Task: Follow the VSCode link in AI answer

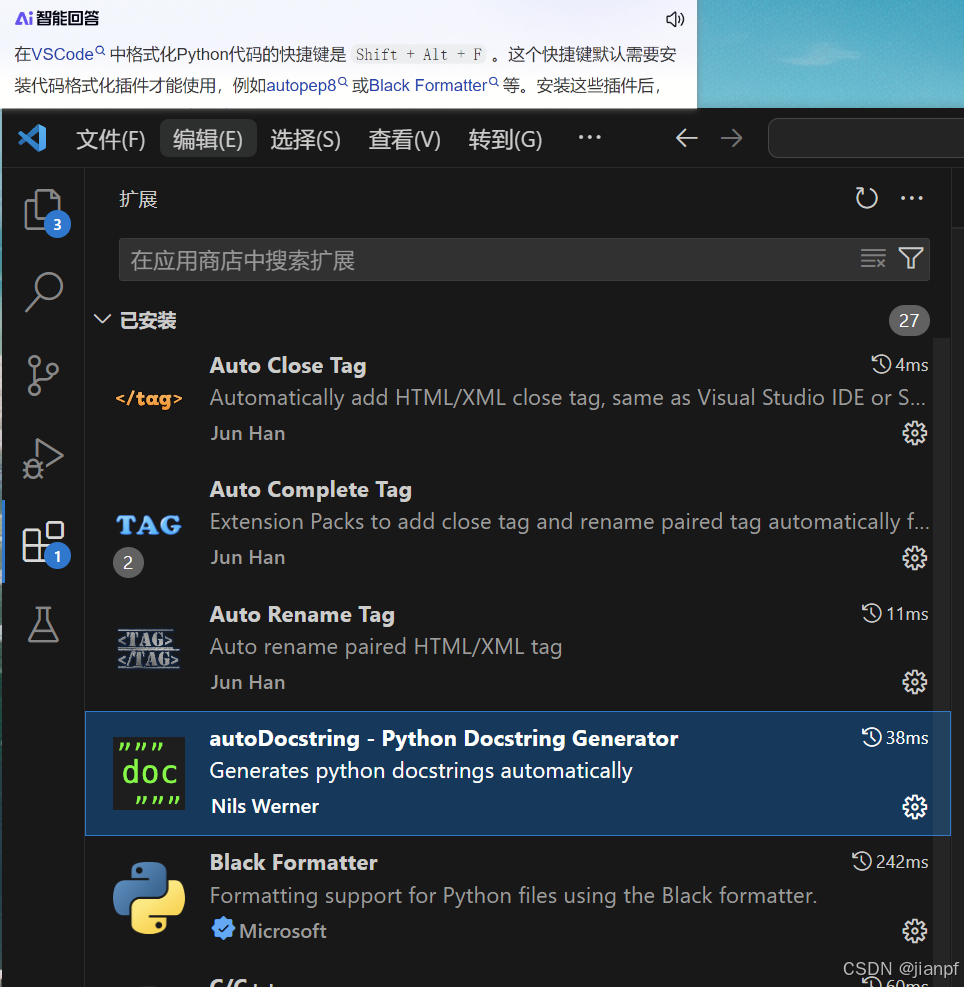Action: [67, 54]
